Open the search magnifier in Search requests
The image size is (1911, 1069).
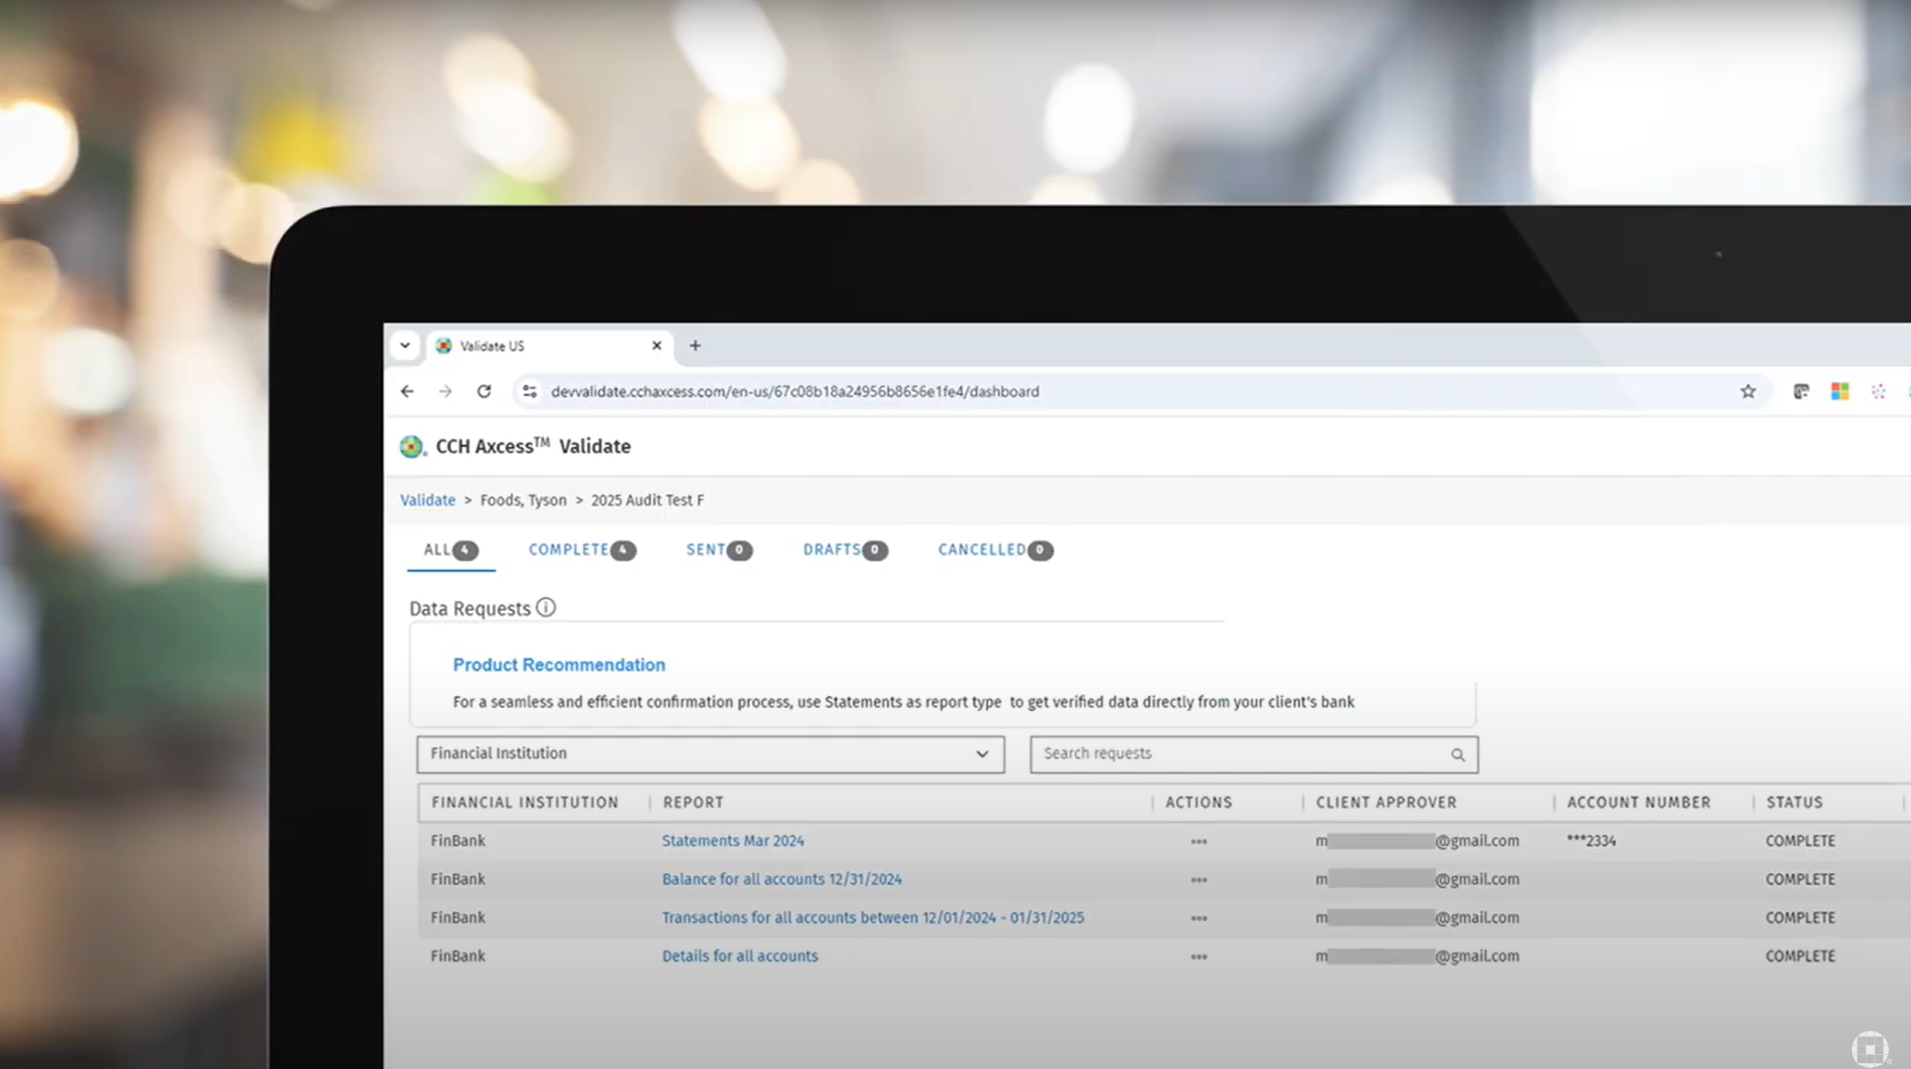click(1457, 754)
